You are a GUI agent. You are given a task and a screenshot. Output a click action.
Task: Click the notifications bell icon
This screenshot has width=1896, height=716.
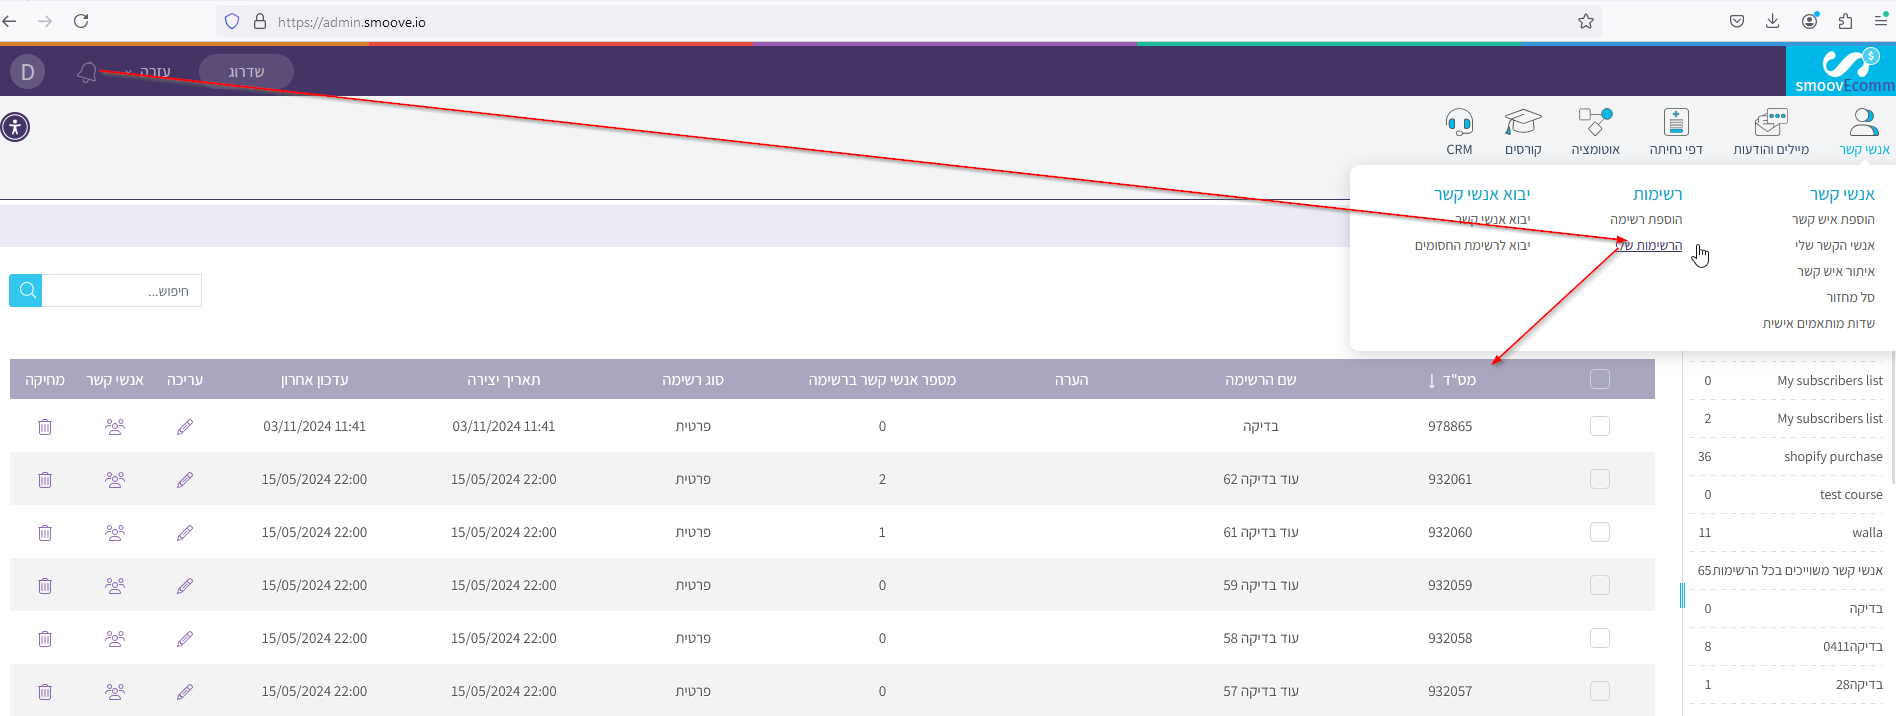tap(87, 72)
